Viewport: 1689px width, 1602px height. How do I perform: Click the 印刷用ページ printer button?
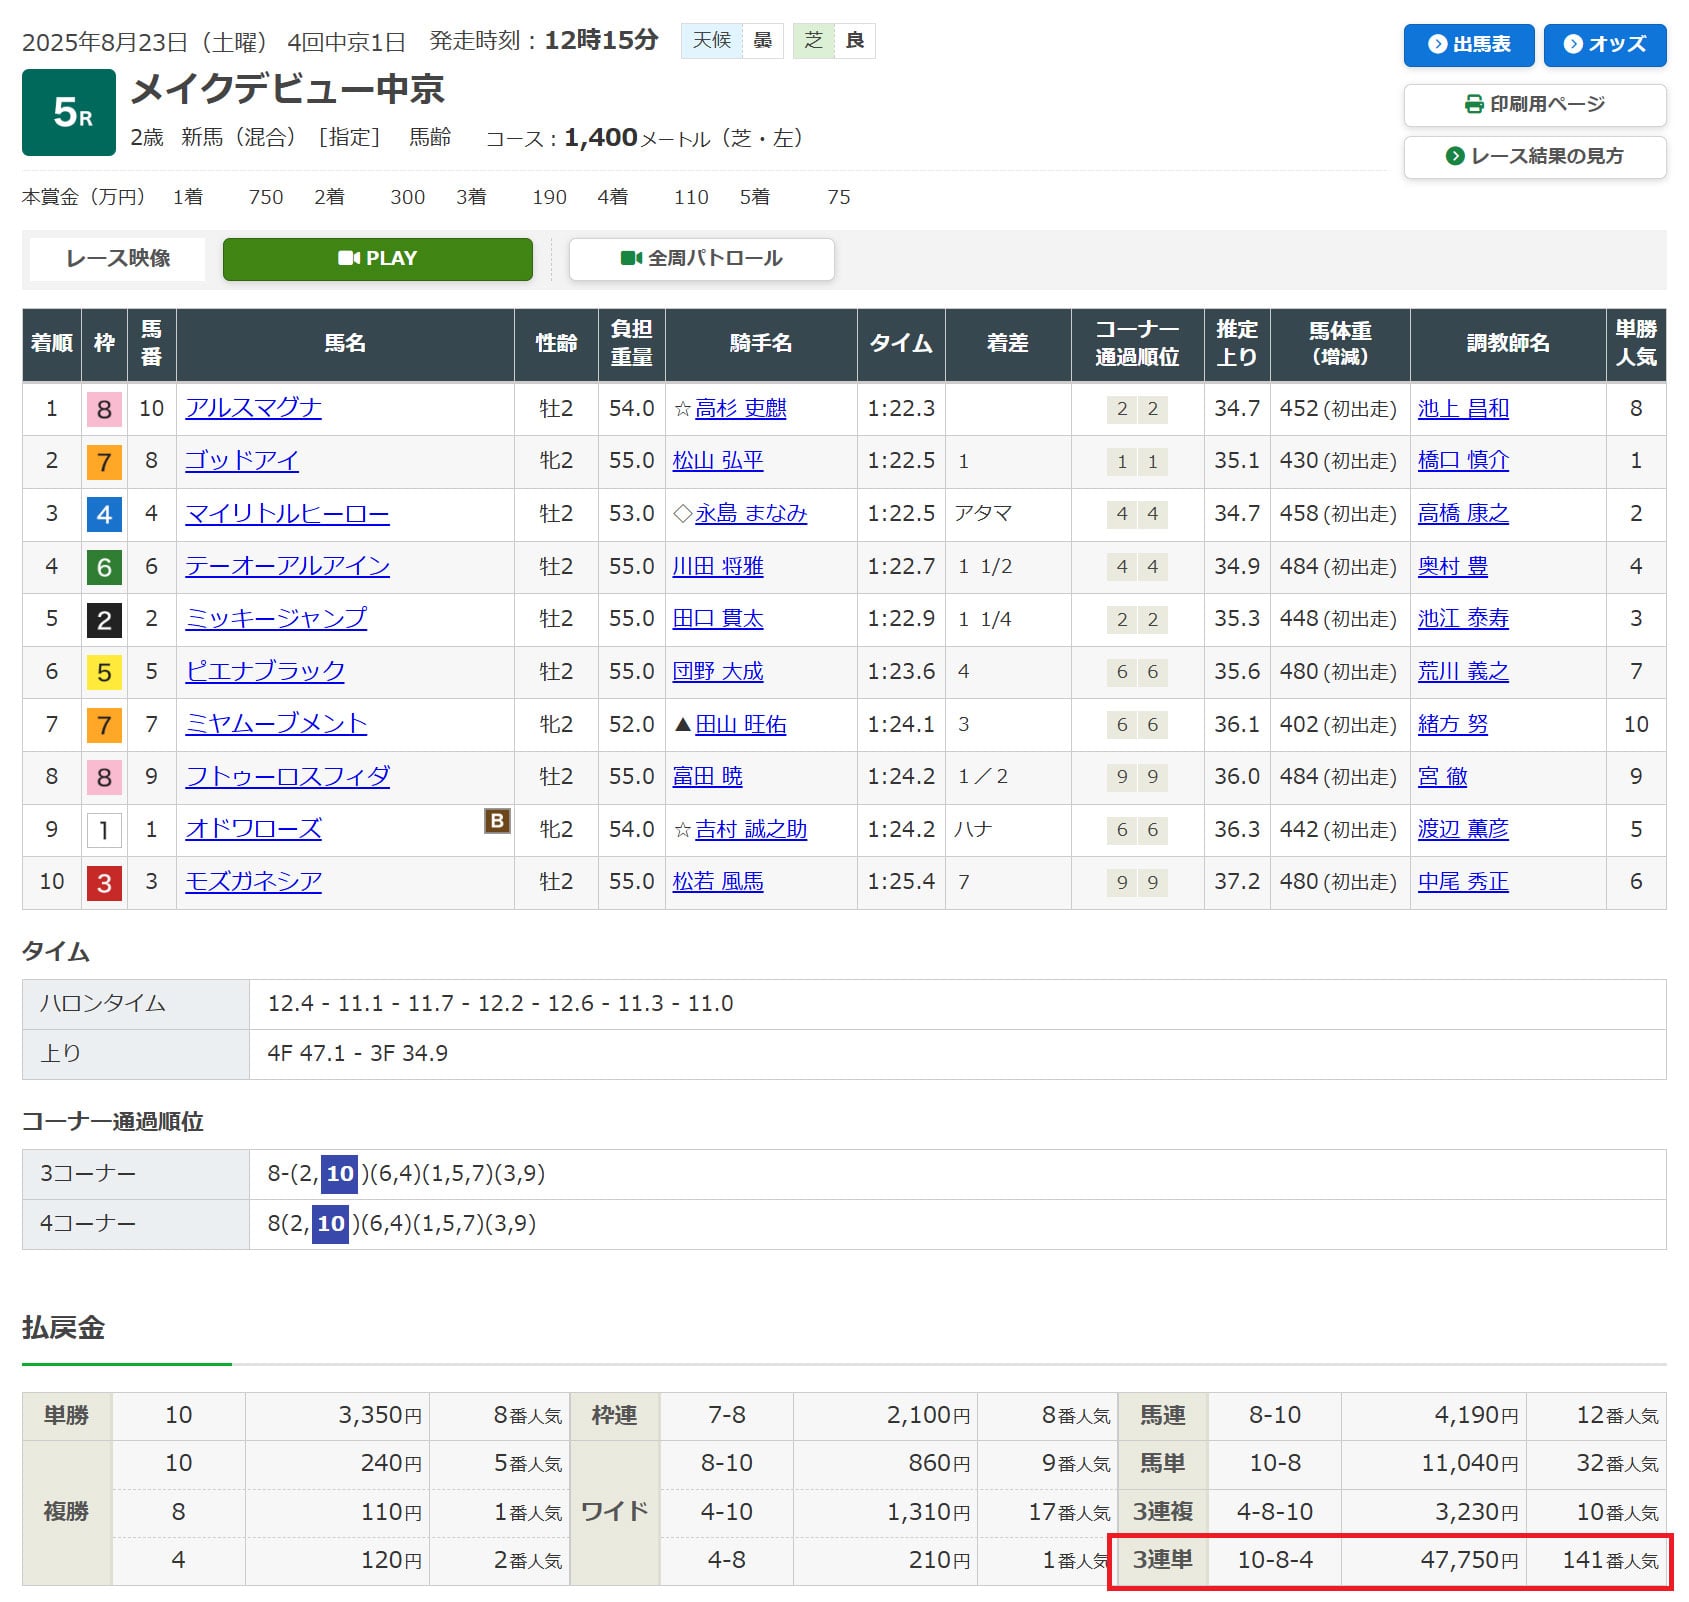1534,105
